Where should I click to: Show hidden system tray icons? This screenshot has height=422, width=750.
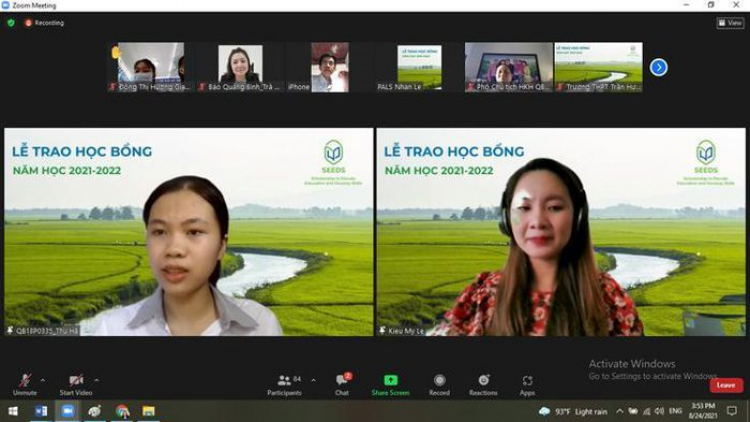[x=619, y=411]
